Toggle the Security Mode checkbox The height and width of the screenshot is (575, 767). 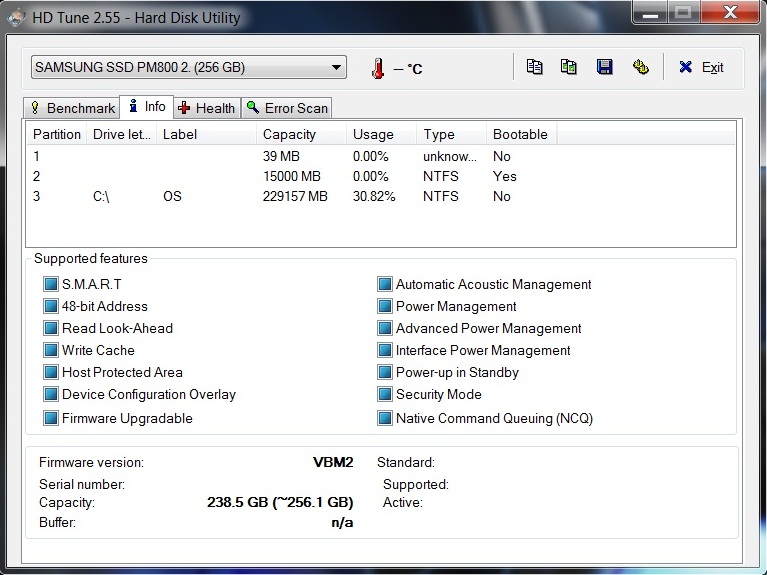pyautogui.click(x=385, y=394)
